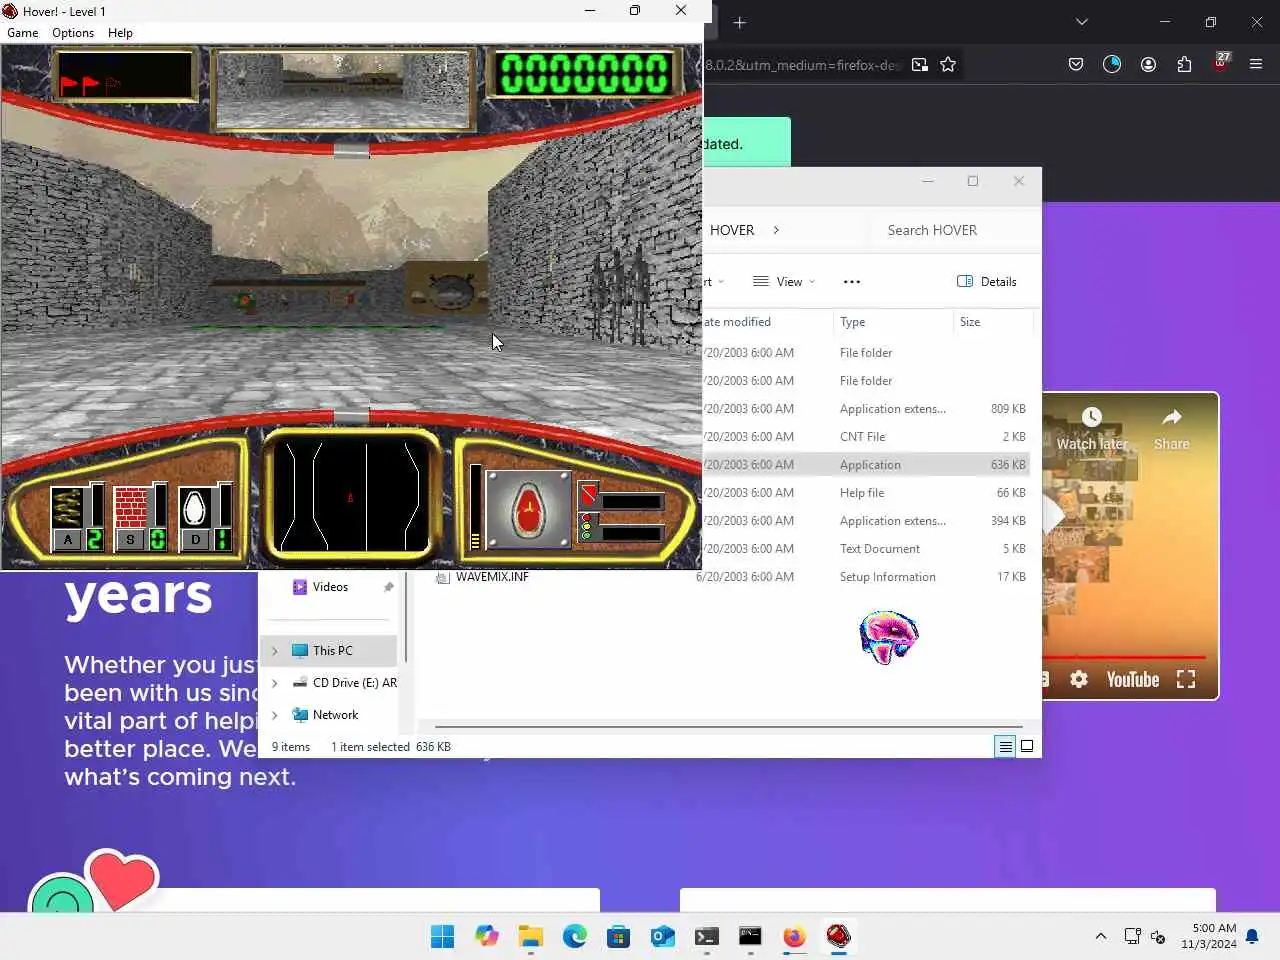Select the Help file row

coord(866,493)
